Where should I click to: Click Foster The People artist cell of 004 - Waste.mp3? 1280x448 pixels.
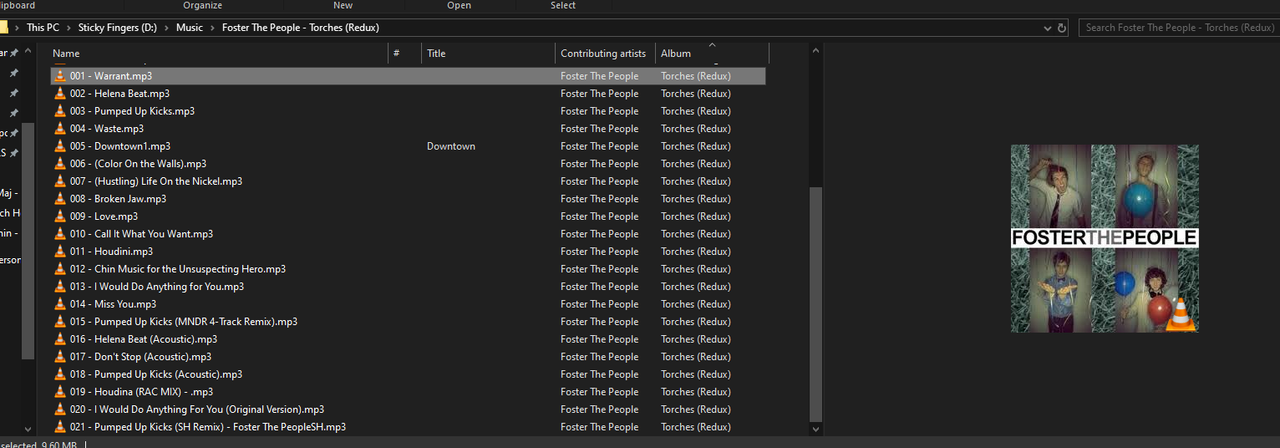(x=599, y=129)
